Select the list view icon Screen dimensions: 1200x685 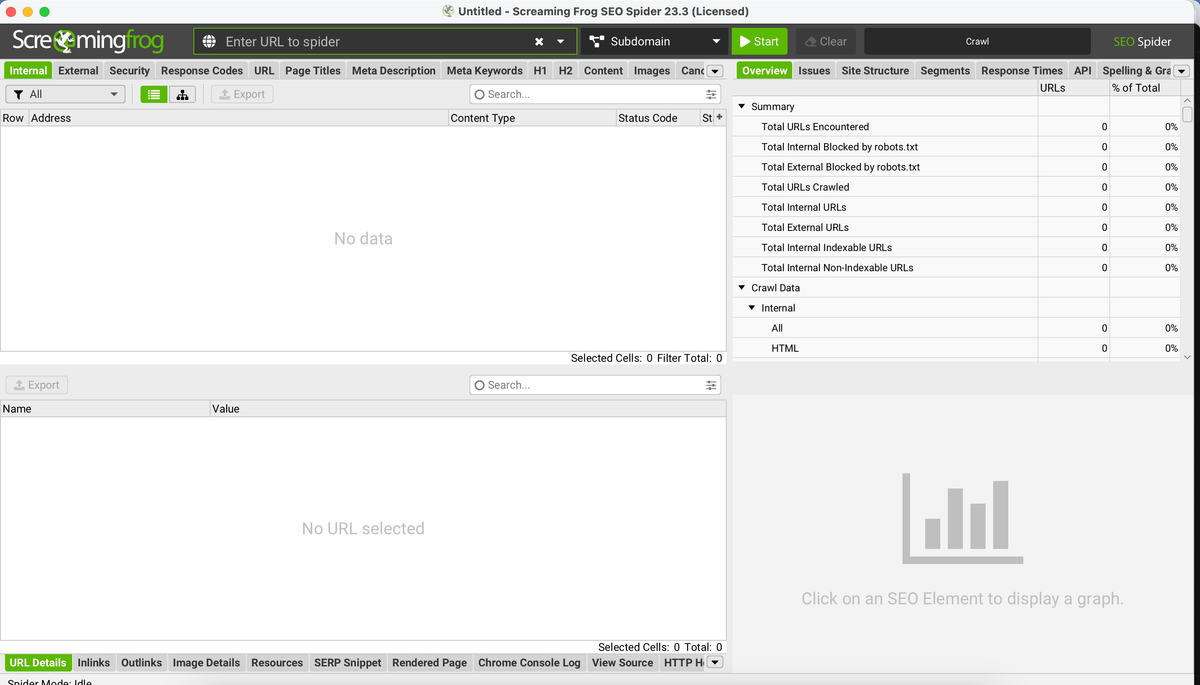(153, 94)
